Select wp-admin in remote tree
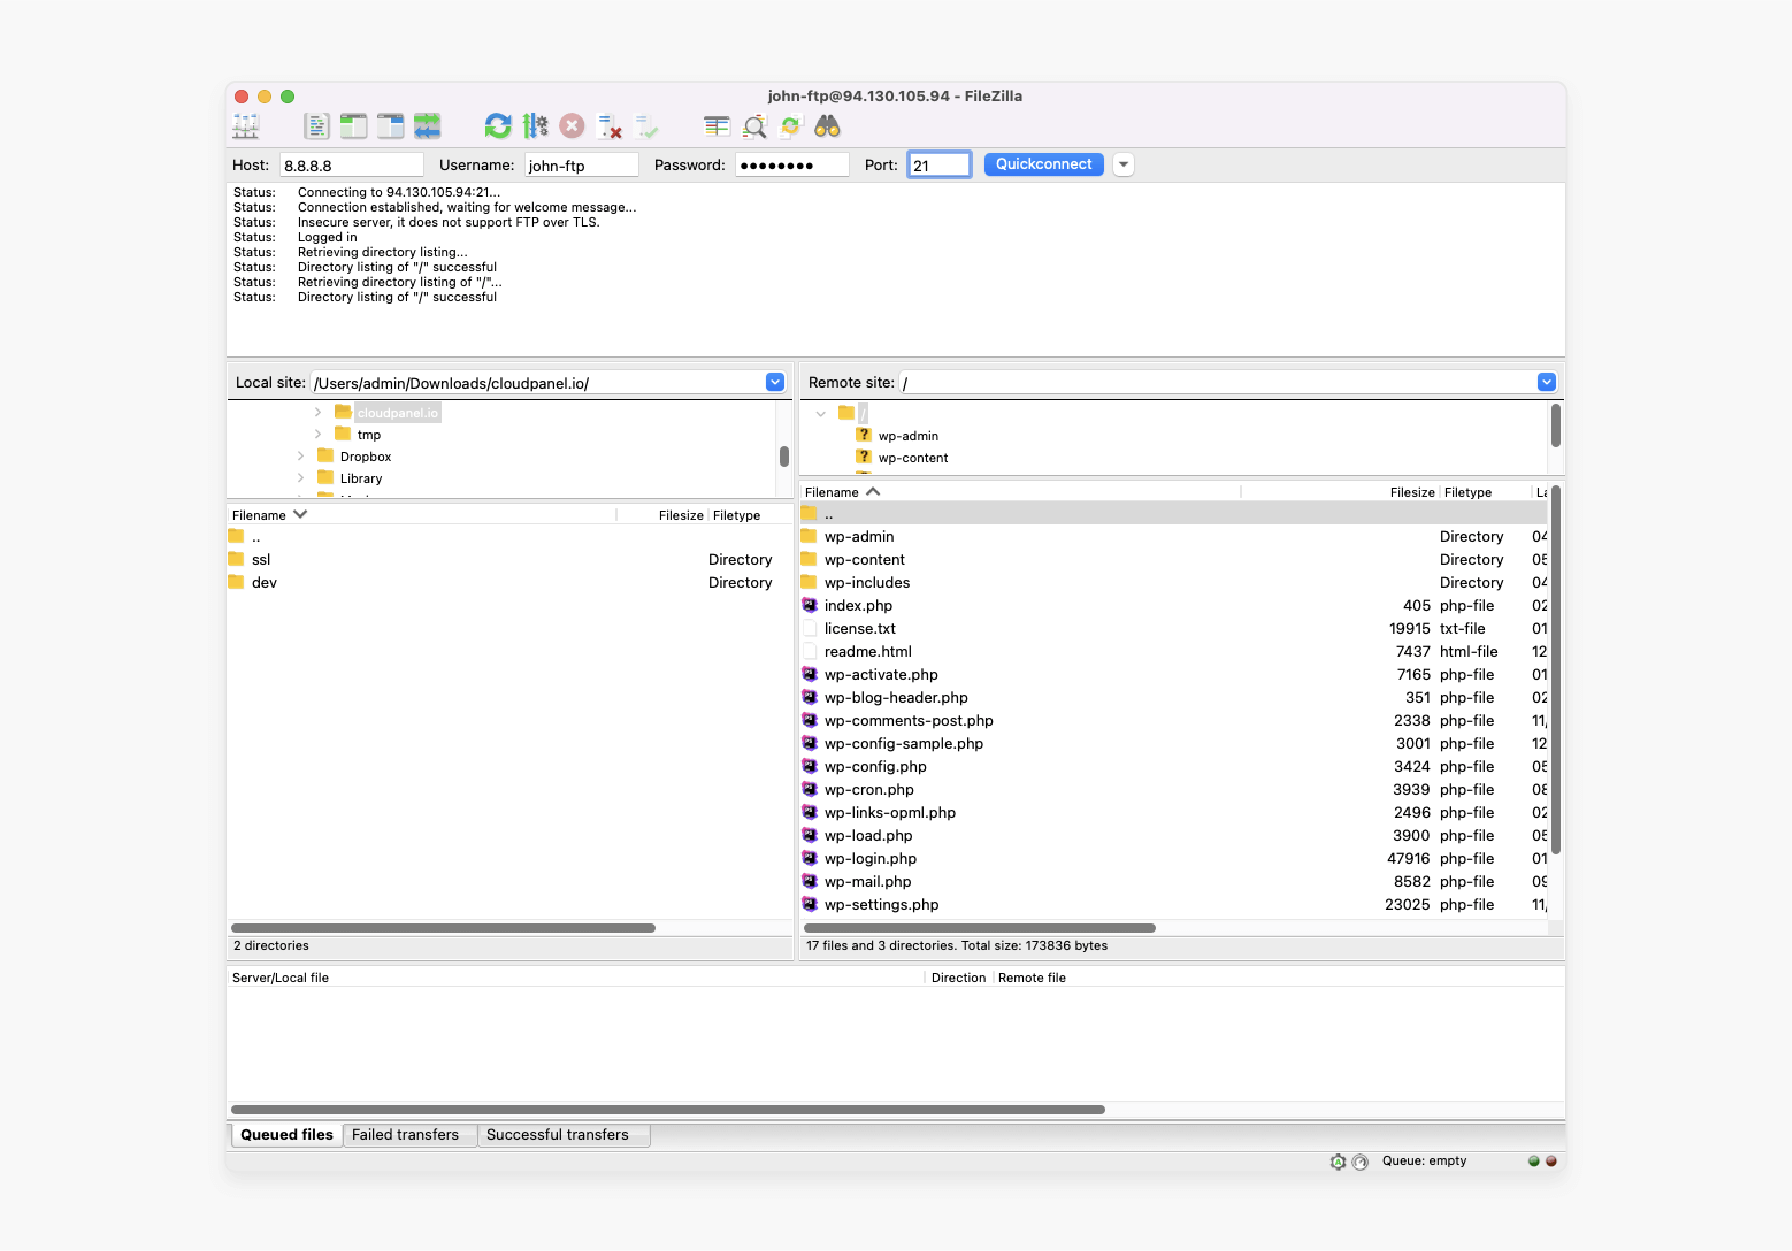 click(x=908, y=436)
